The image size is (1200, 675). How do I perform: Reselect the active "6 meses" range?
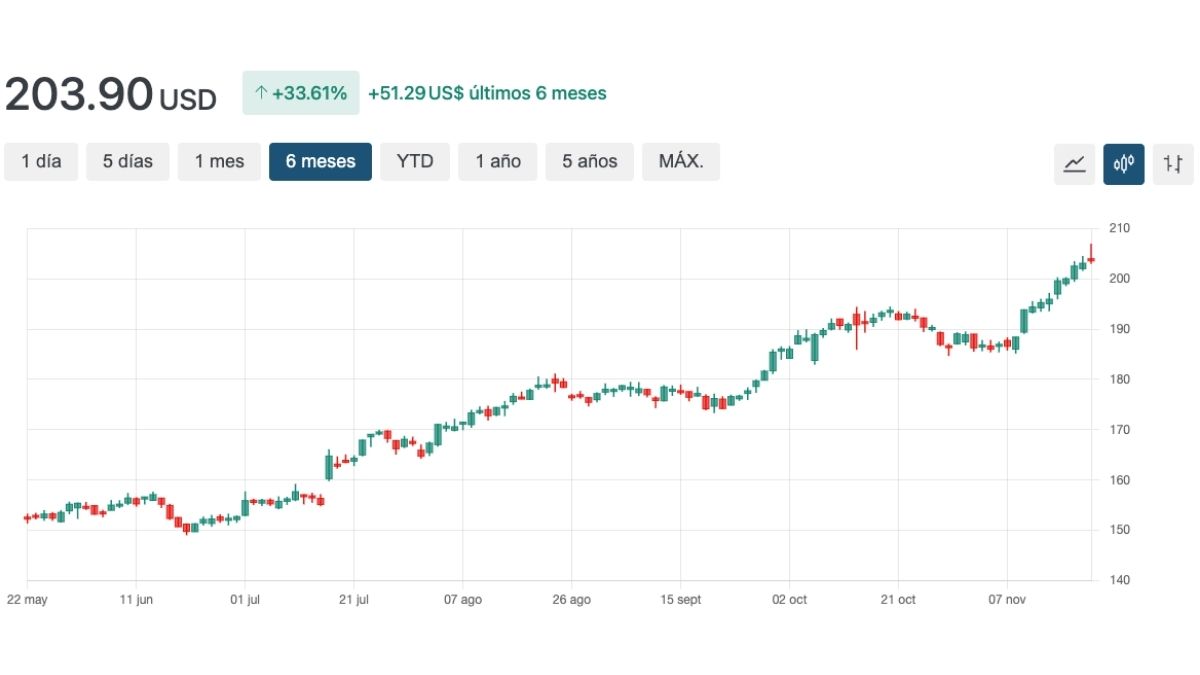coord(320,161)
